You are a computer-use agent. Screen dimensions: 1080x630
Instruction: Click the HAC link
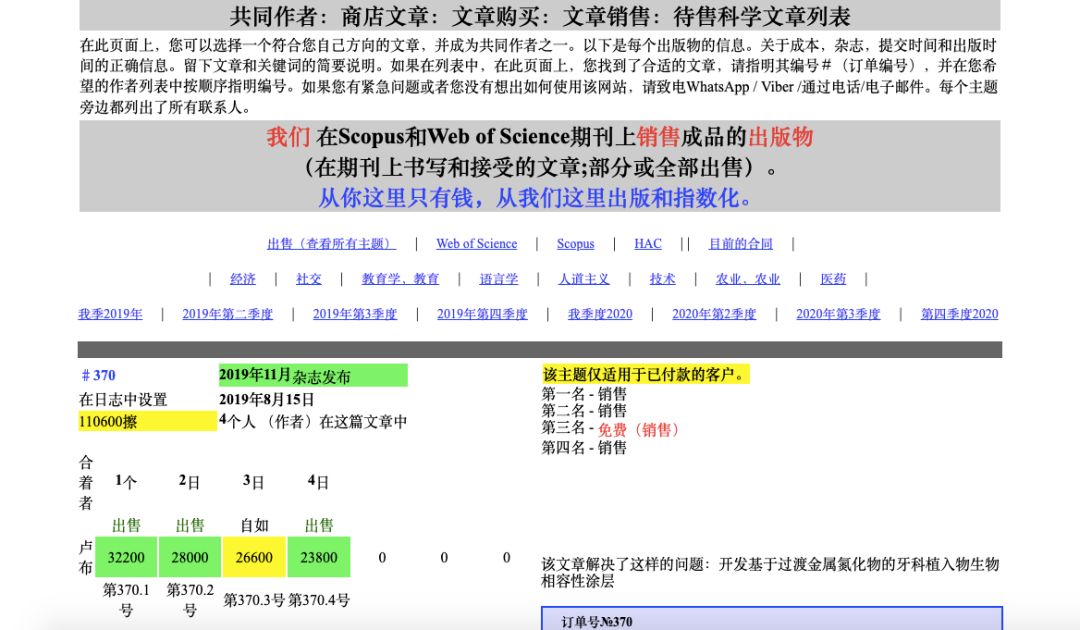click(648, 243)
